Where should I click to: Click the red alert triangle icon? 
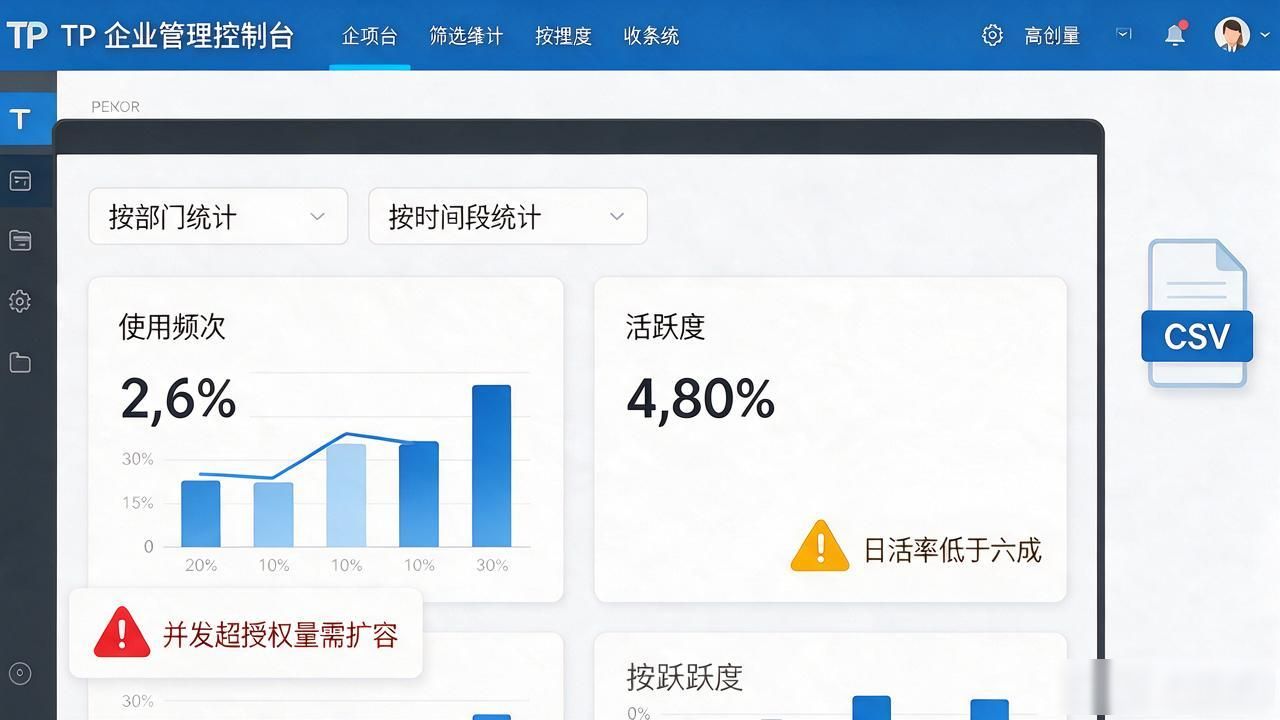[122, 632]
